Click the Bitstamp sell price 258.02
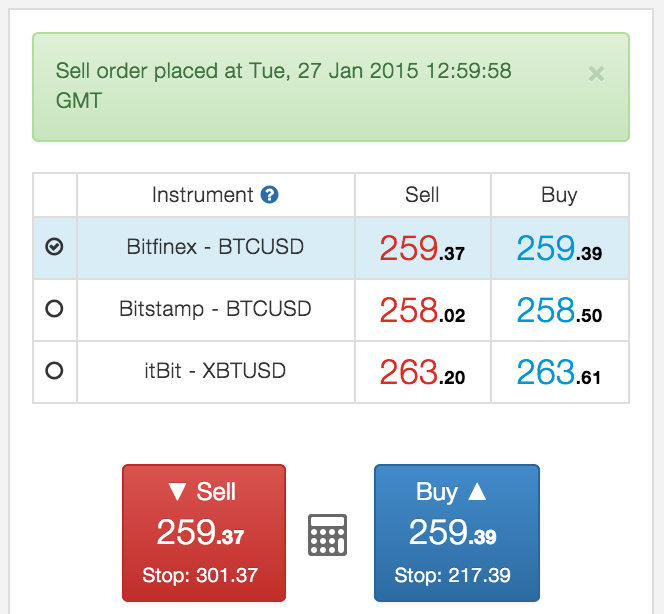 pyautogui.click(x=422, y=310)
